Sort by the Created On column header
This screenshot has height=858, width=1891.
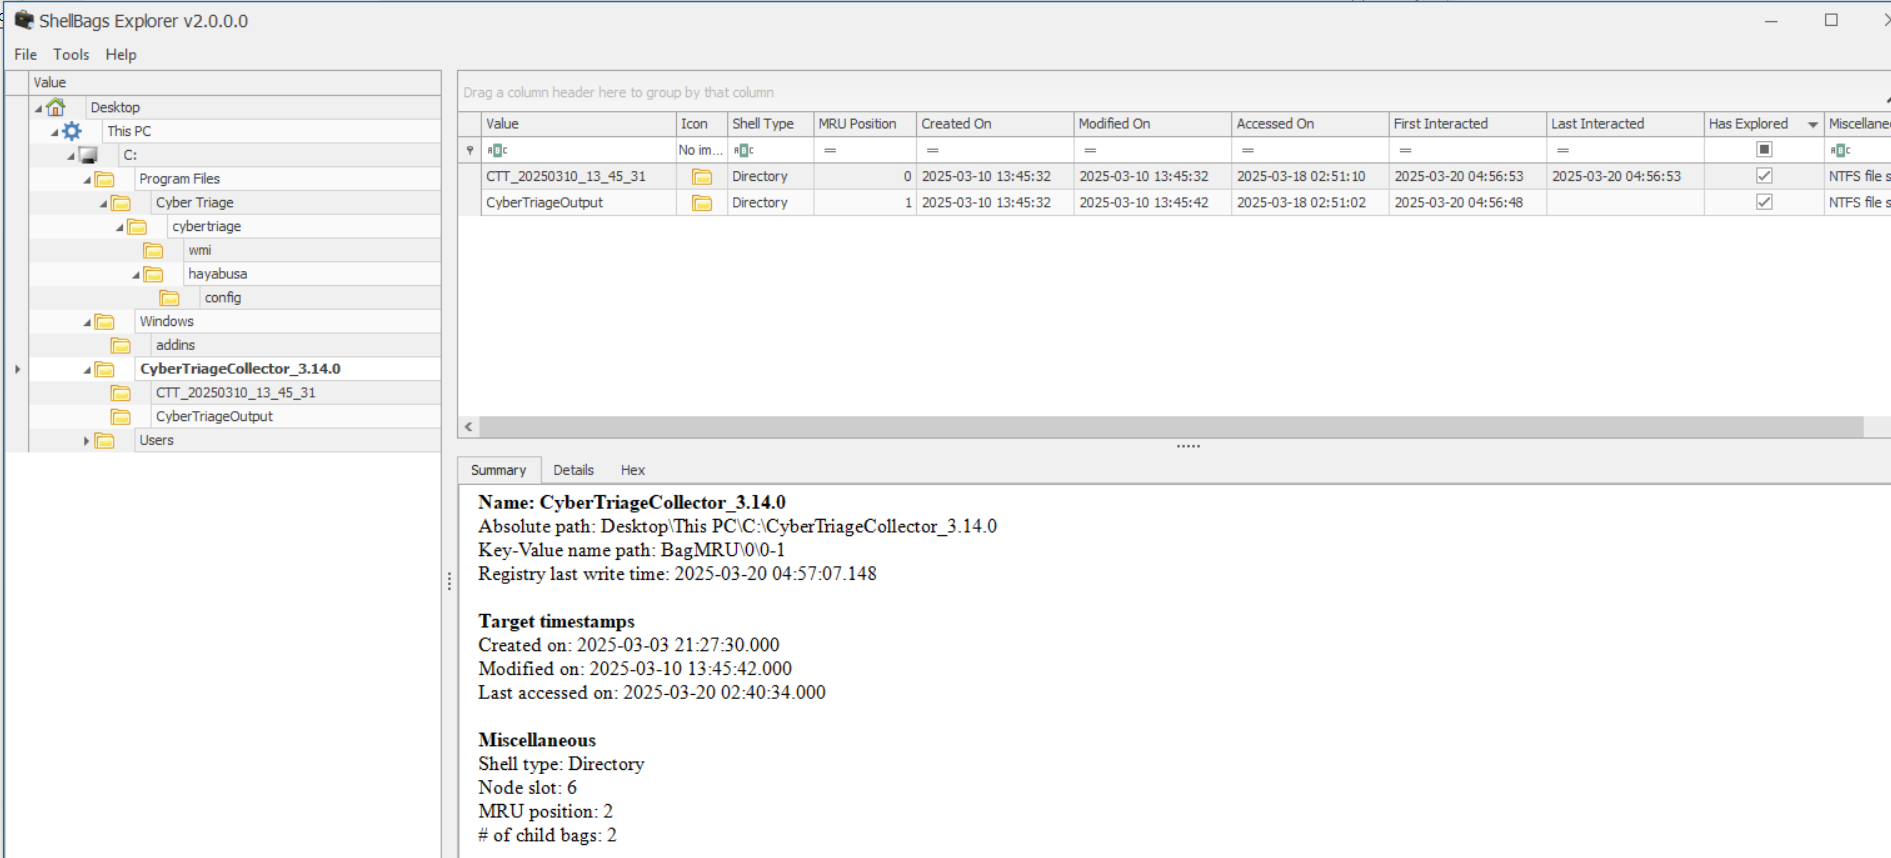[995, 124]
